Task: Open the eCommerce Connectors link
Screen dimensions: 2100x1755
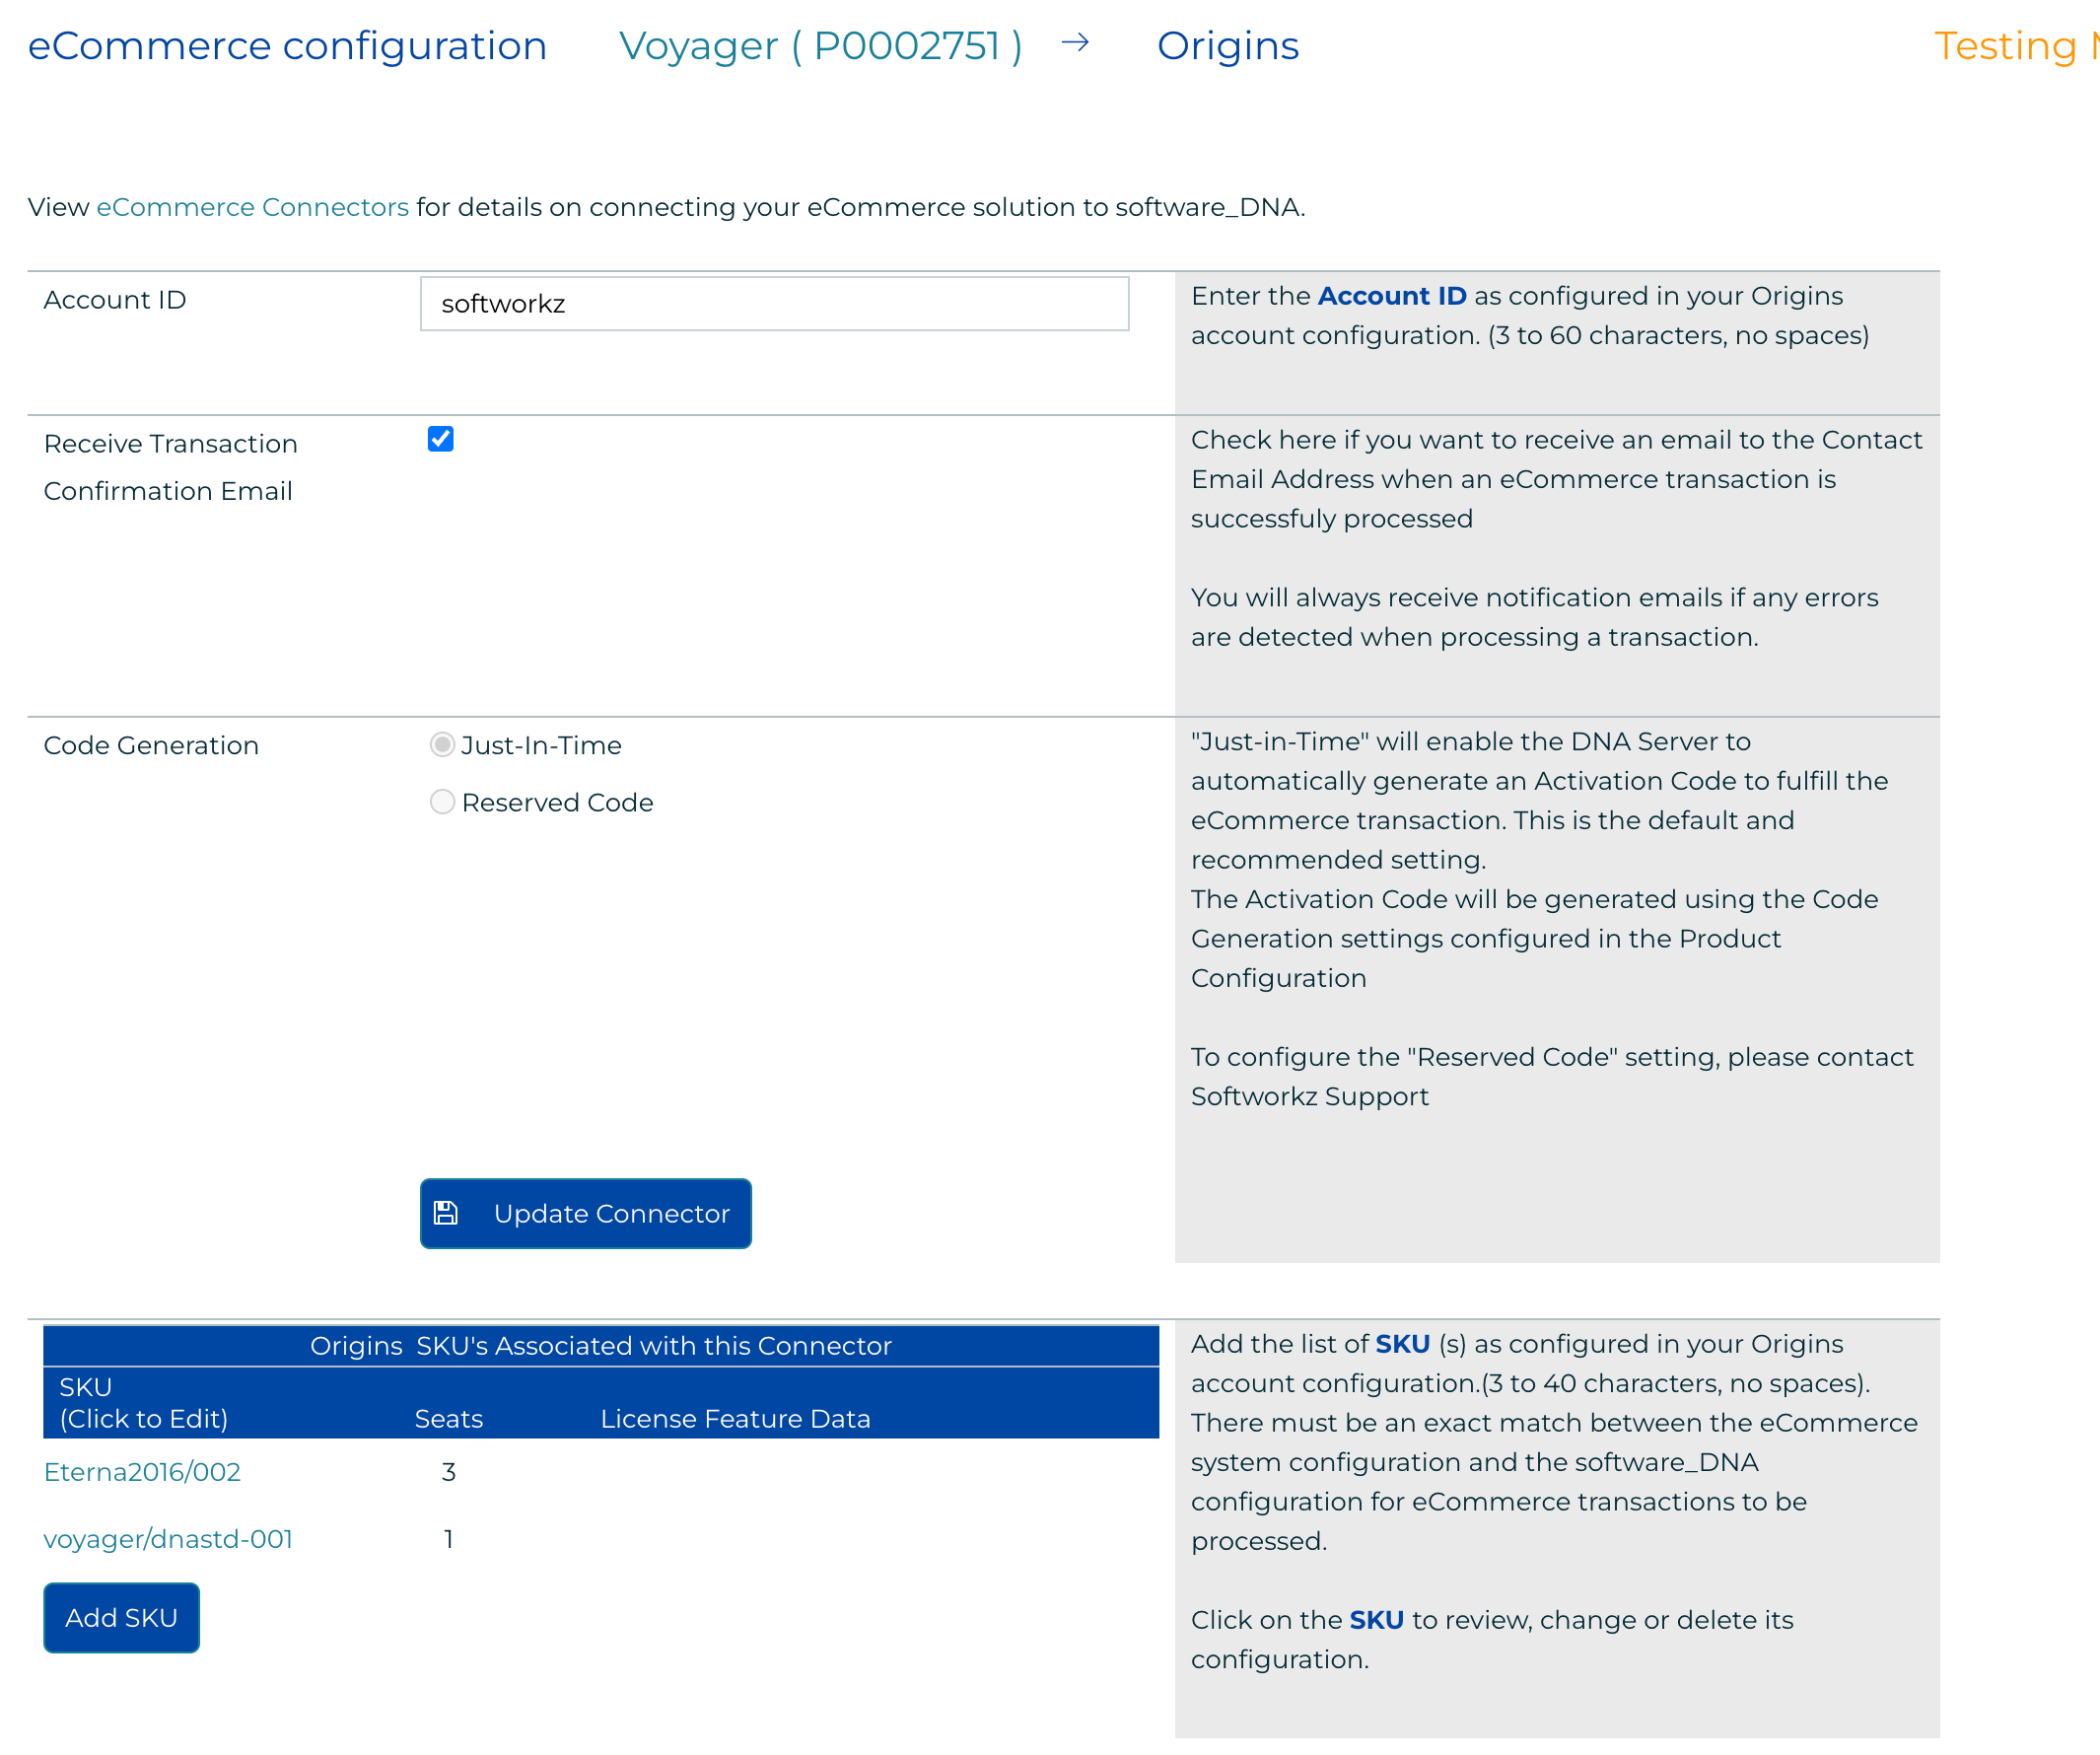Action: (x=252, y=207)
